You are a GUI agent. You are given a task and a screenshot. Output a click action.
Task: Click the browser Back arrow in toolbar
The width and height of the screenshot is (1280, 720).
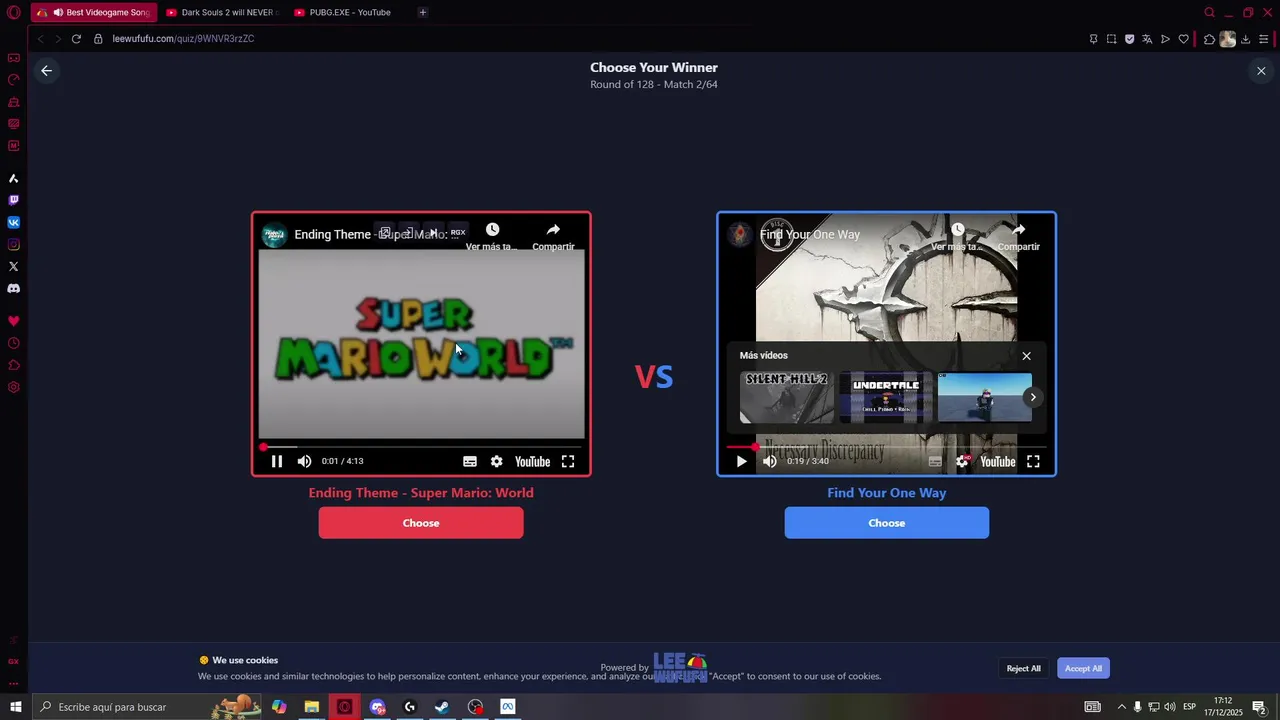click(x=40, y=39)
